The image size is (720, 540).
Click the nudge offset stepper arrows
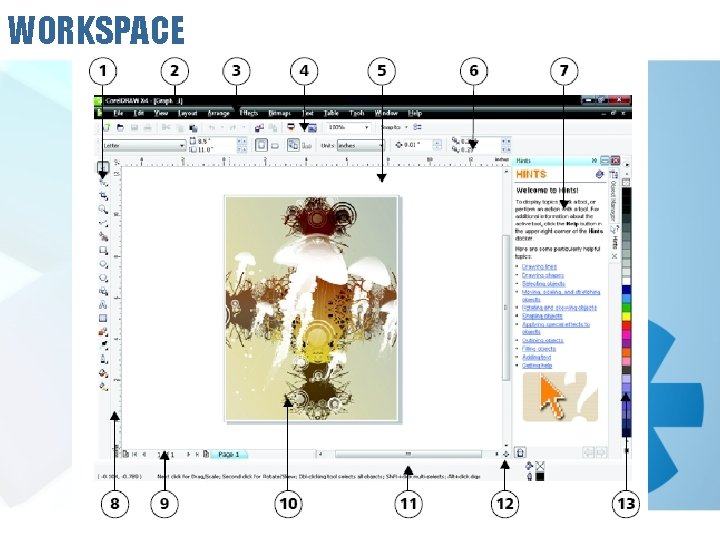[x=437, y=145]
